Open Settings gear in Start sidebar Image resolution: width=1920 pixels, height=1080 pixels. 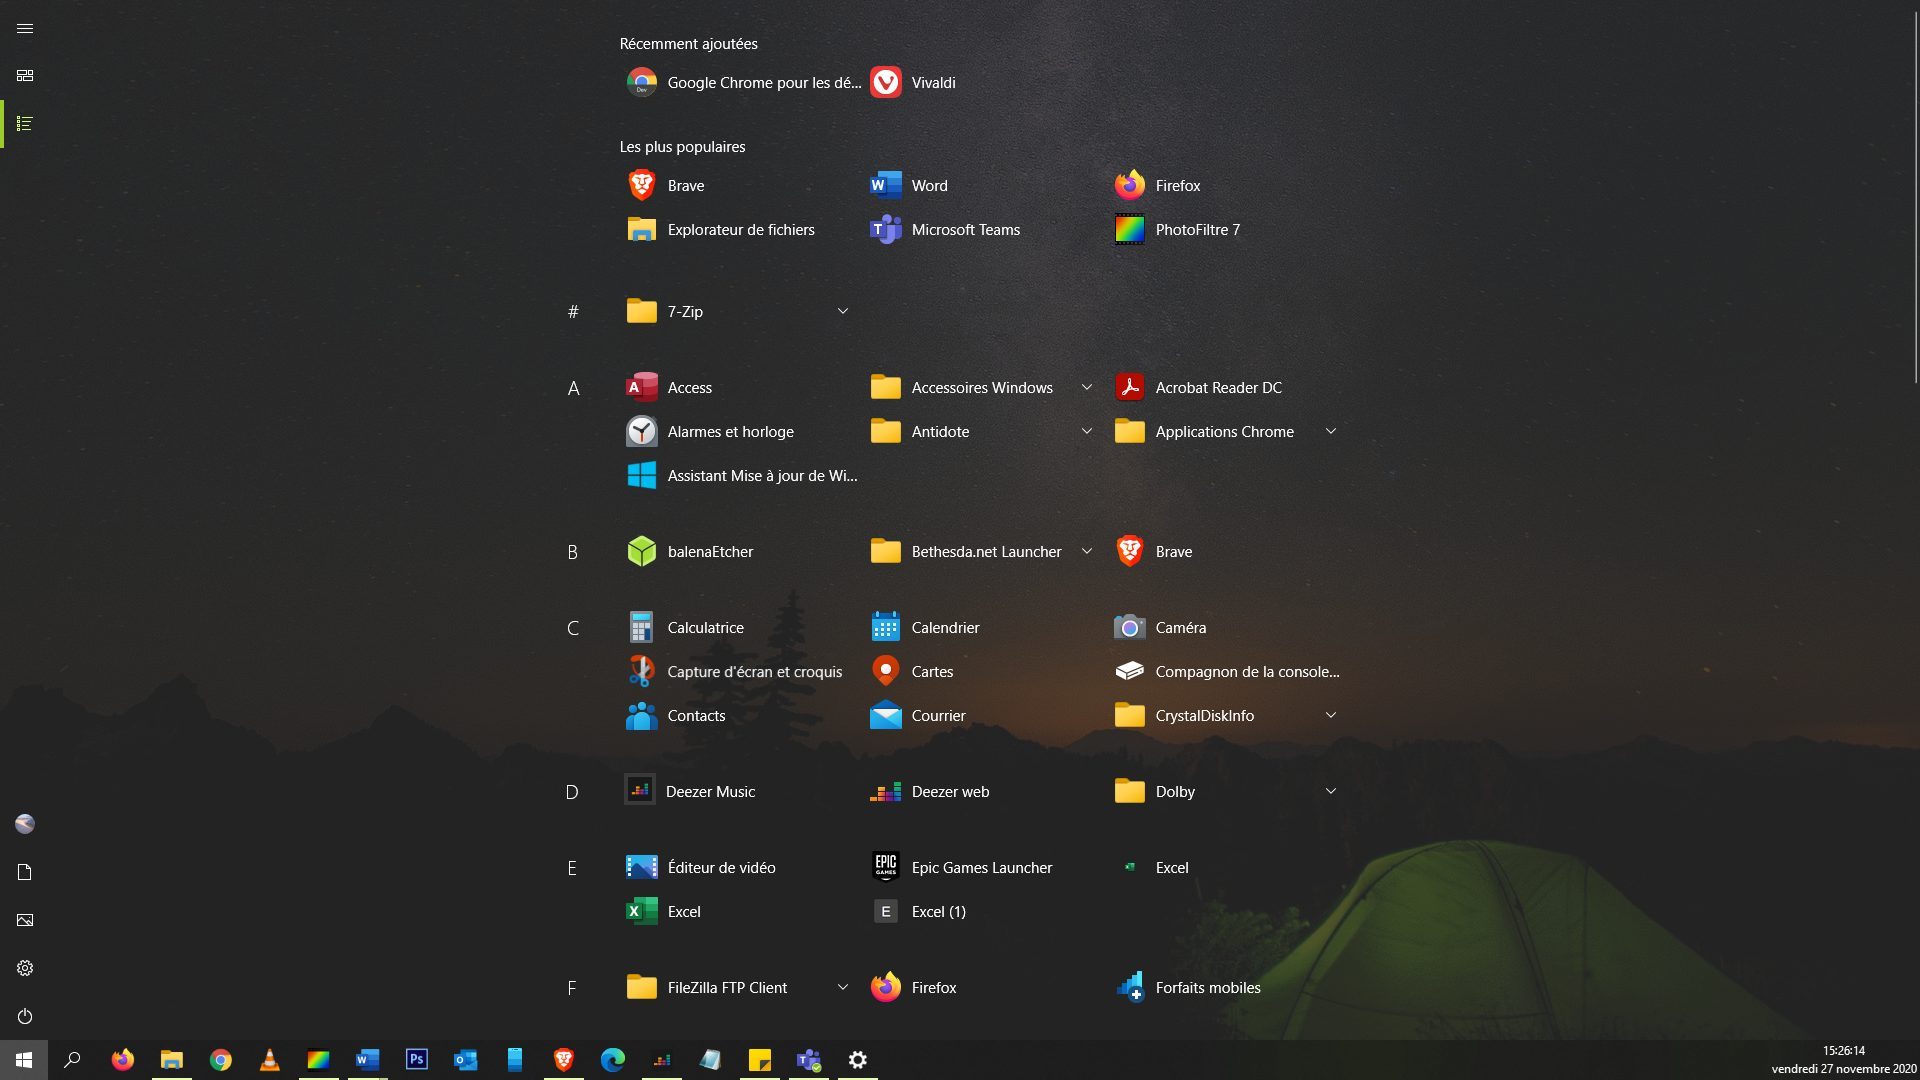(x=25, y=968)
